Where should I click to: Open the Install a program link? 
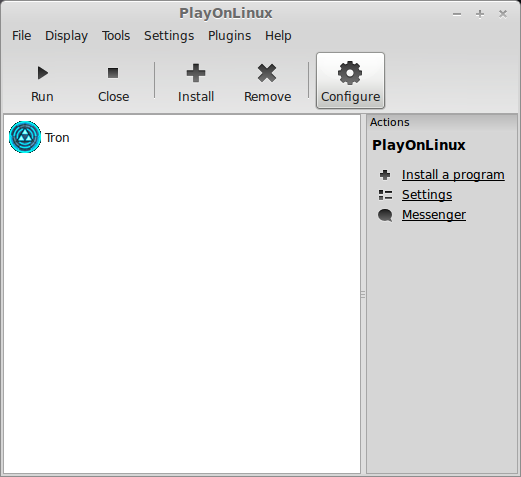(453, 175)
